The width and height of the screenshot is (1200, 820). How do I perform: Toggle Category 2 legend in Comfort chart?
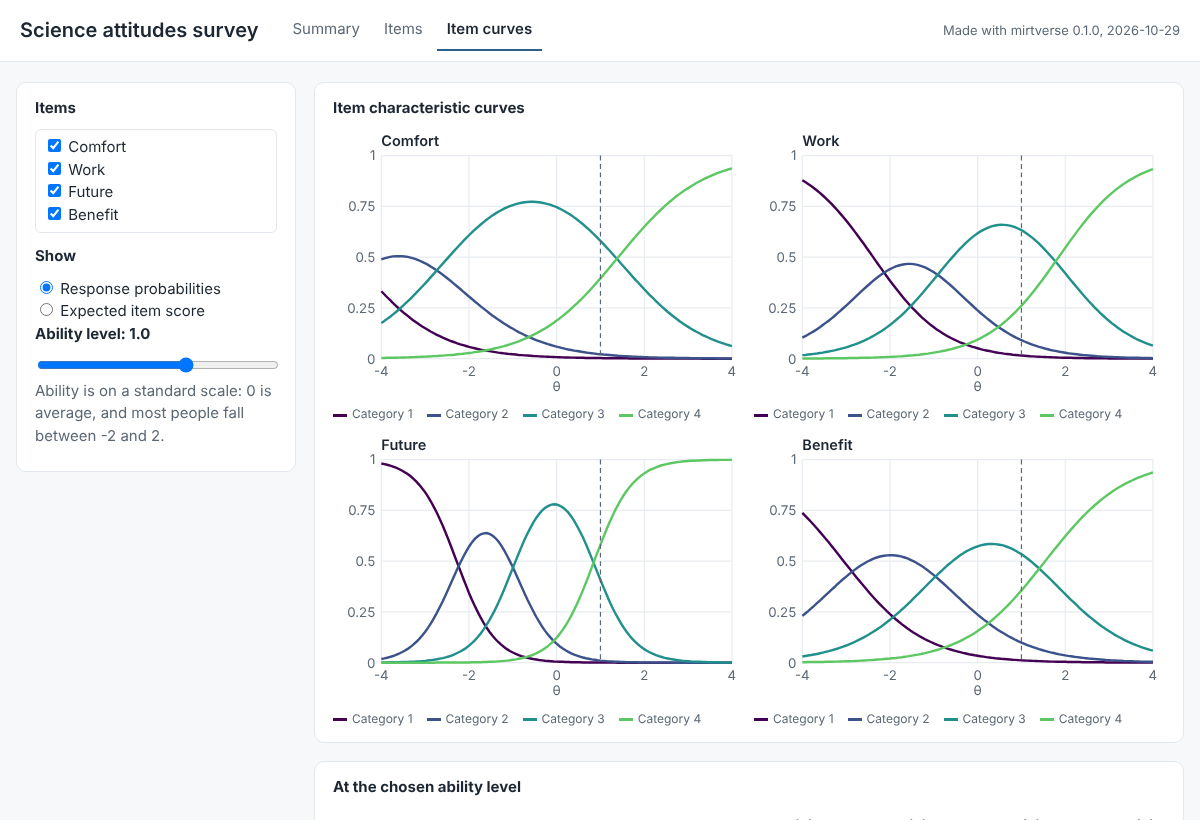coord(468,414)
